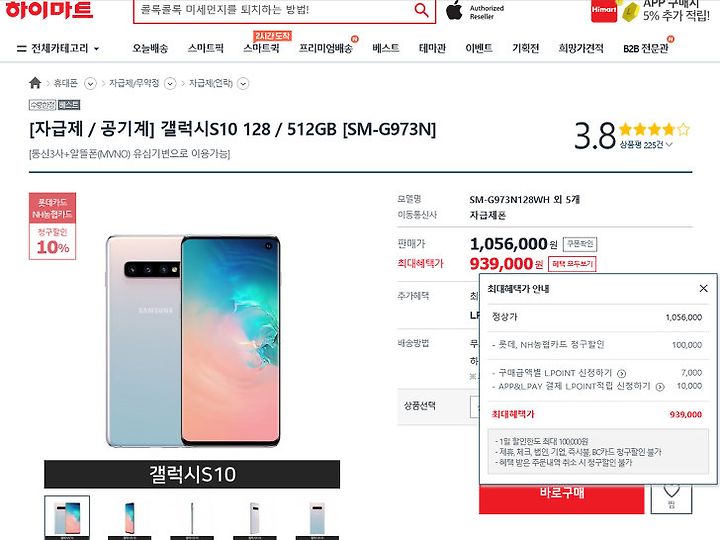Screen dimensions: 720x540
Task: Click the 하이마트 logo
Action: (x=49, y=10)
